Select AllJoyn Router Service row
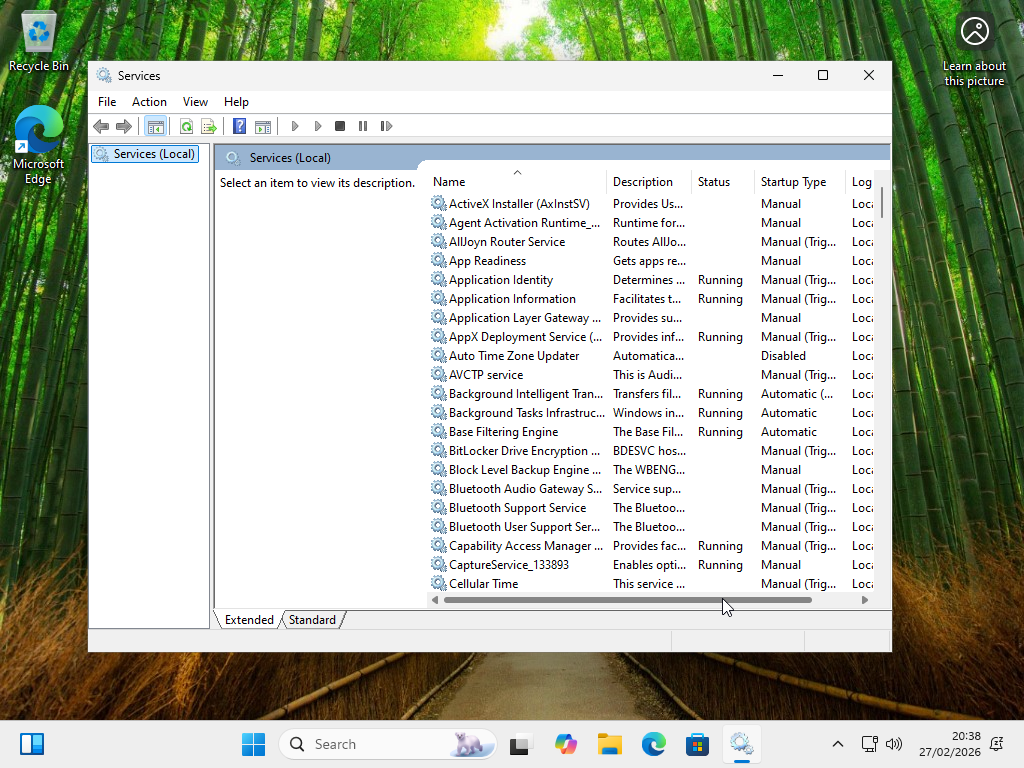The height and width of the screenshot is (768, 1024). (x=651, y=242)
